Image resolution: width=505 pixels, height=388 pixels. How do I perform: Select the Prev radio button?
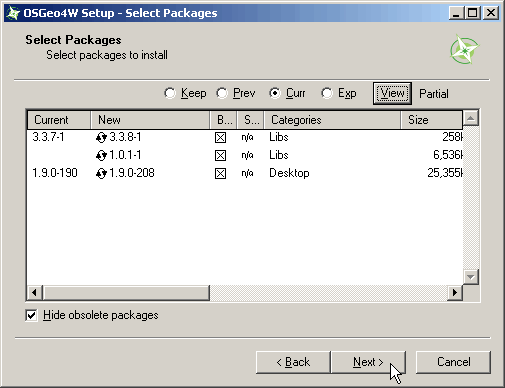click(222, 93)
